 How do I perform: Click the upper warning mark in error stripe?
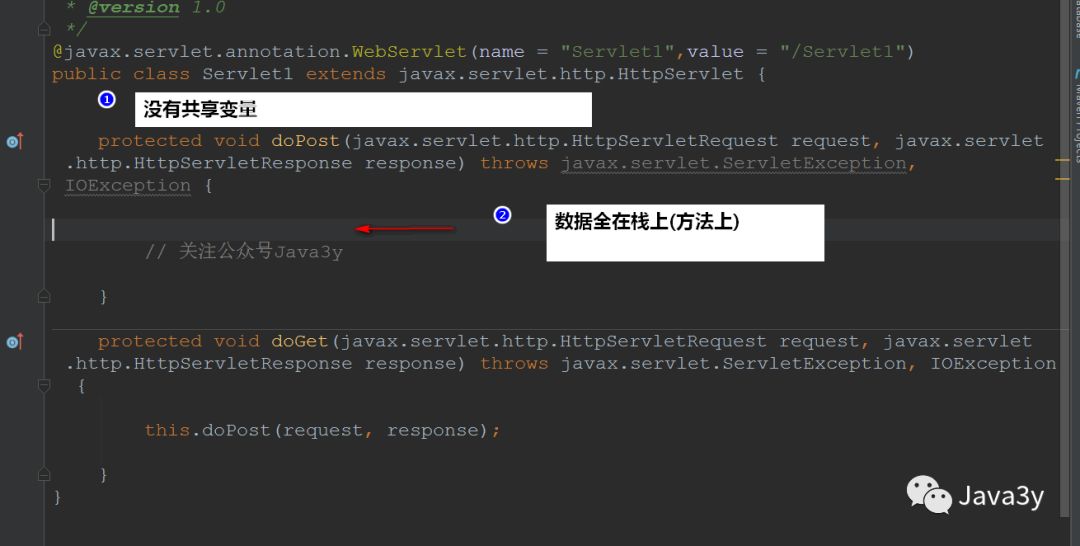(x=1062, y=160)
